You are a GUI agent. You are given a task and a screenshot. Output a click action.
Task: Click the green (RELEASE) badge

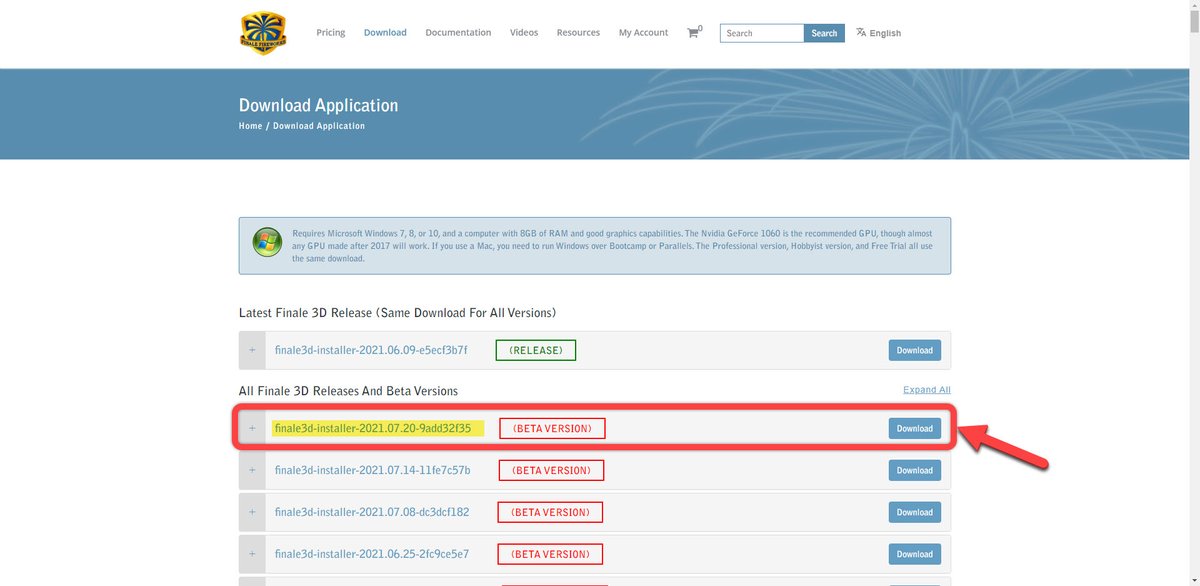tap(536, 350)
